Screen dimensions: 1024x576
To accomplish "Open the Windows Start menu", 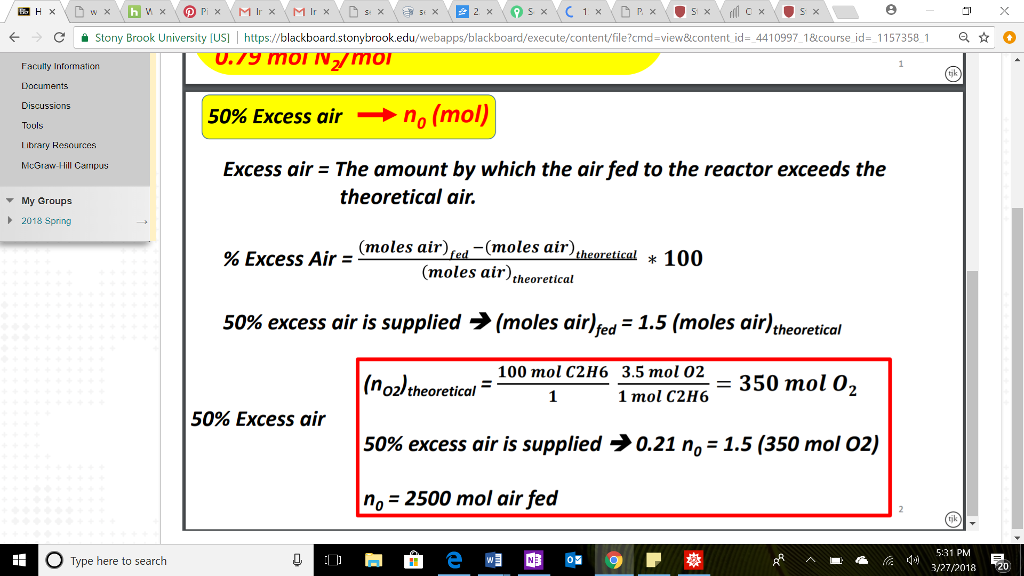I will tap(19, 560).
